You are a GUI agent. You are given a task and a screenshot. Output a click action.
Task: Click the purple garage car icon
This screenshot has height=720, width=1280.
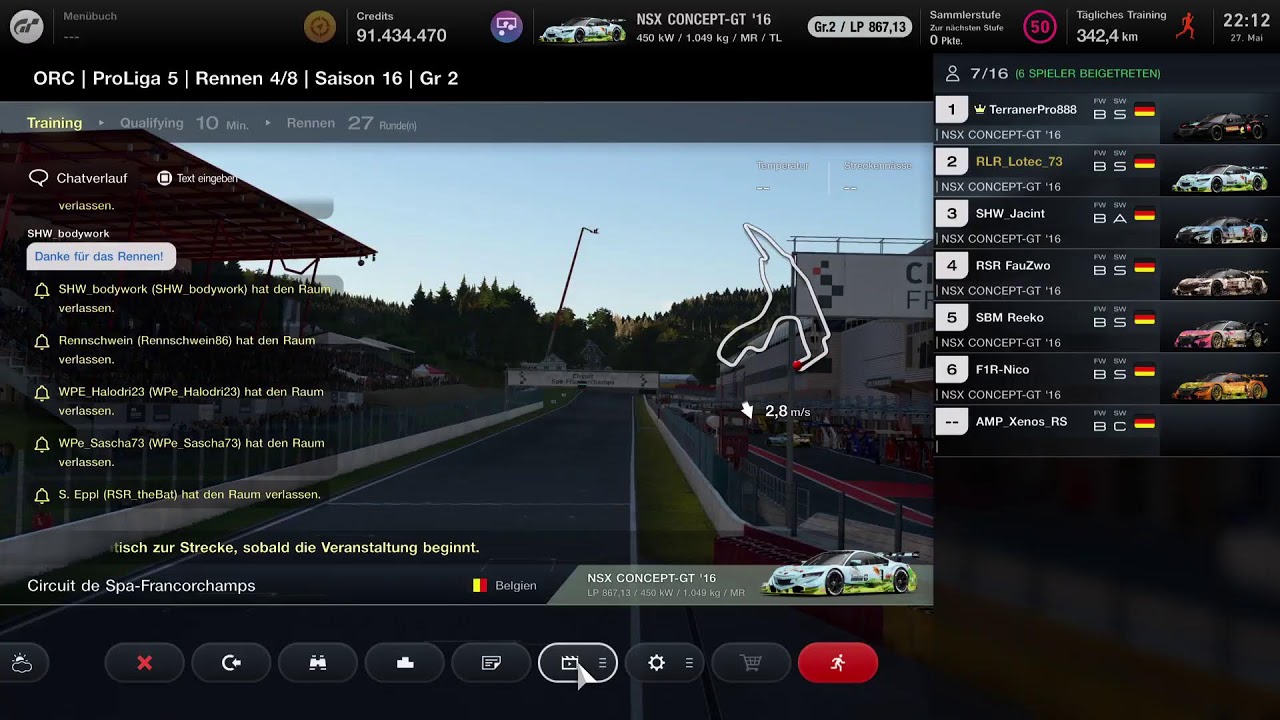pyautogui.click(x=507, y=27)
